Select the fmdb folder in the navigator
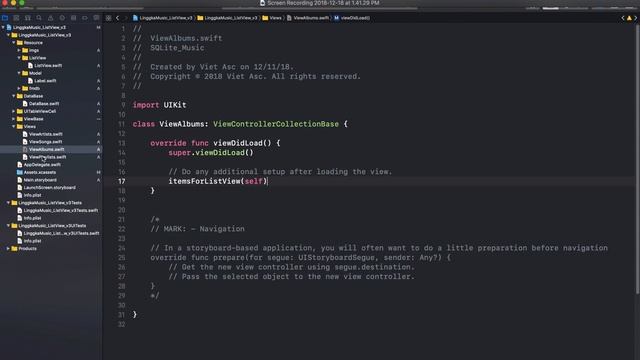The height and width of the screenshot is (360, 640). click(34, 88)
